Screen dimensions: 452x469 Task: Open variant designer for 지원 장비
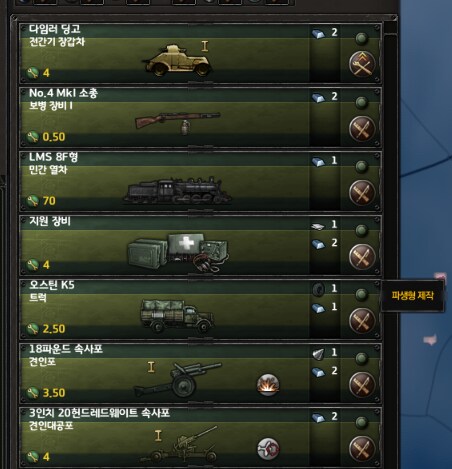pyautogui.click(x=362, y=257)
